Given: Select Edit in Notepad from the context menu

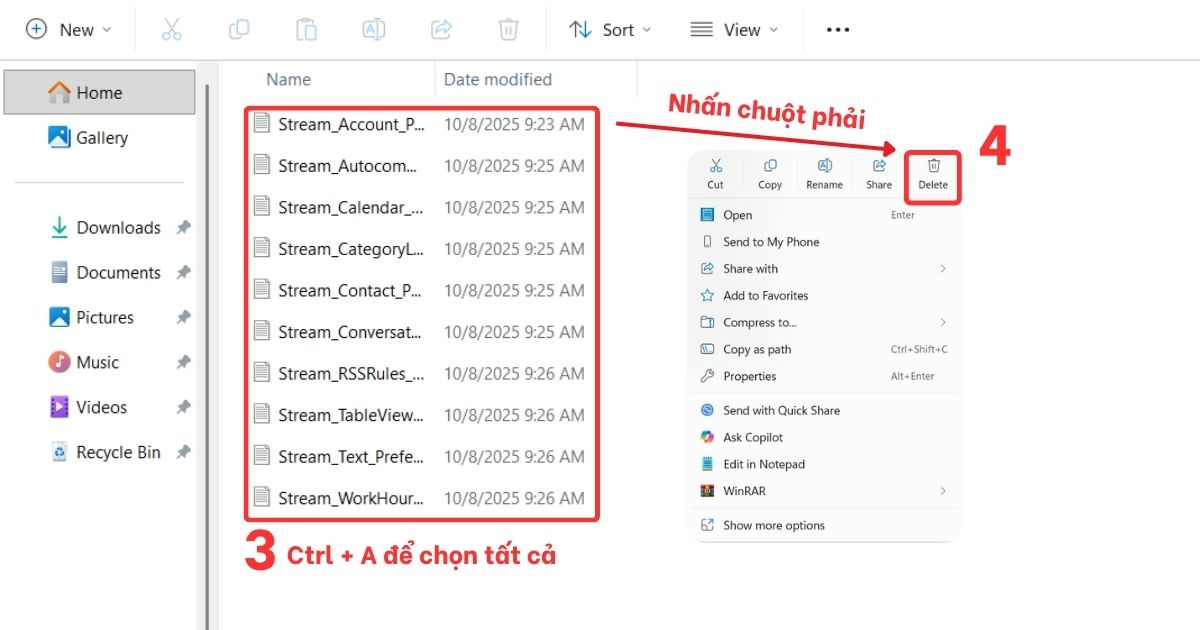Looking at the screenshot, I should [765, 464].
